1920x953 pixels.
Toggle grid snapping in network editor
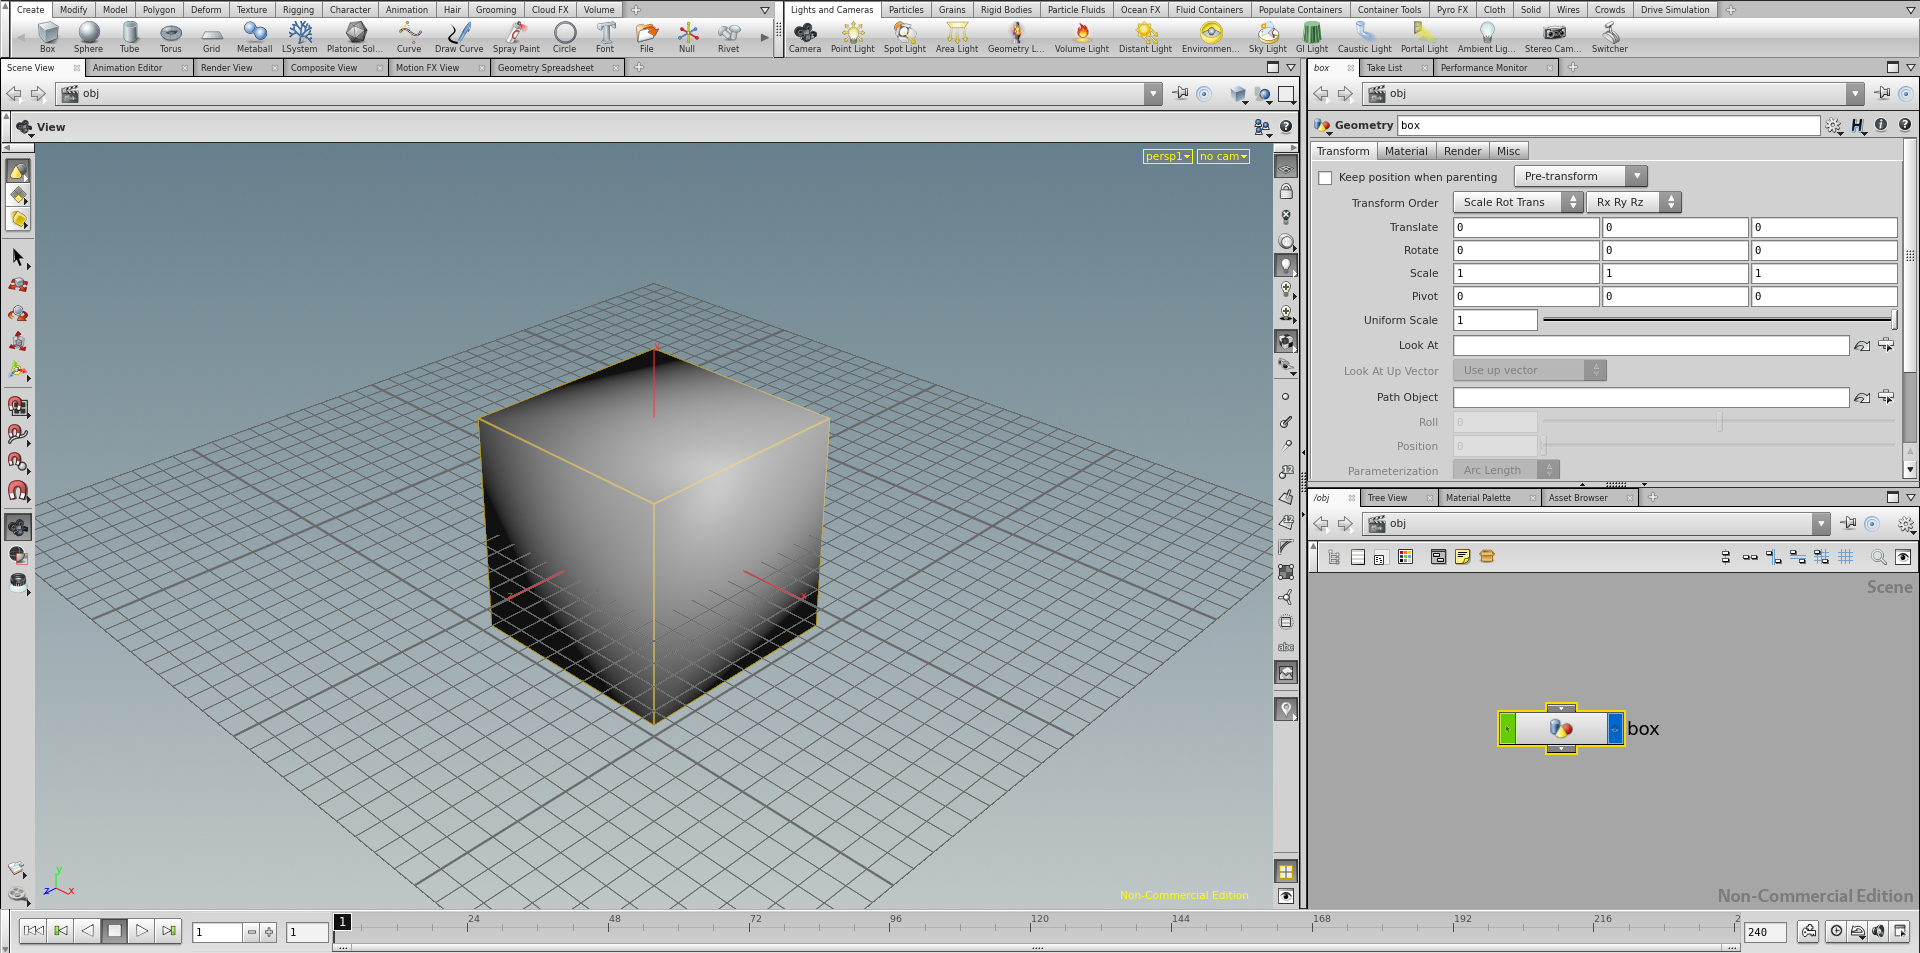click(x=1846, y=557)
